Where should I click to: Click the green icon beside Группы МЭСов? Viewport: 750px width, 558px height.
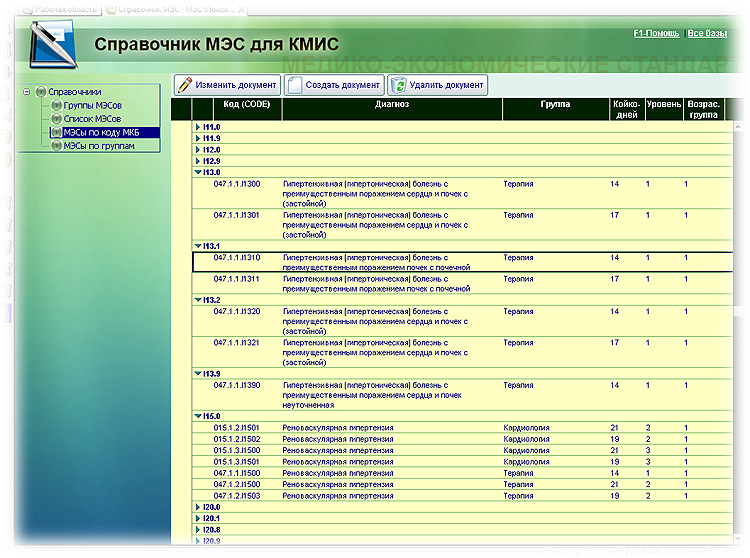[x=56, y=105]
